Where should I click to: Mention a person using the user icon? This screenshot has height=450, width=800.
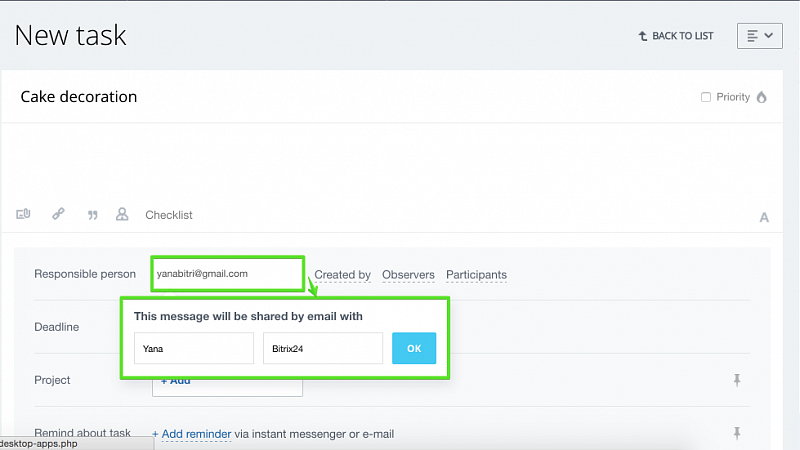(122, 214)
